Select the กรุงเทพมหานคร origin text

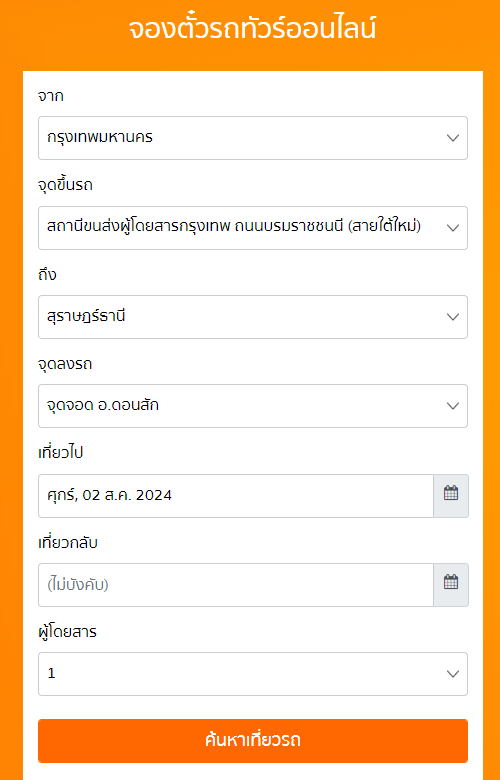100,137
